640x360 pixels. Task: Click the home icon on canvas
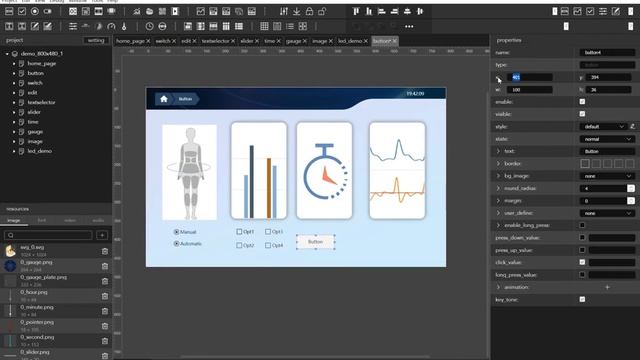pos(164,99)
